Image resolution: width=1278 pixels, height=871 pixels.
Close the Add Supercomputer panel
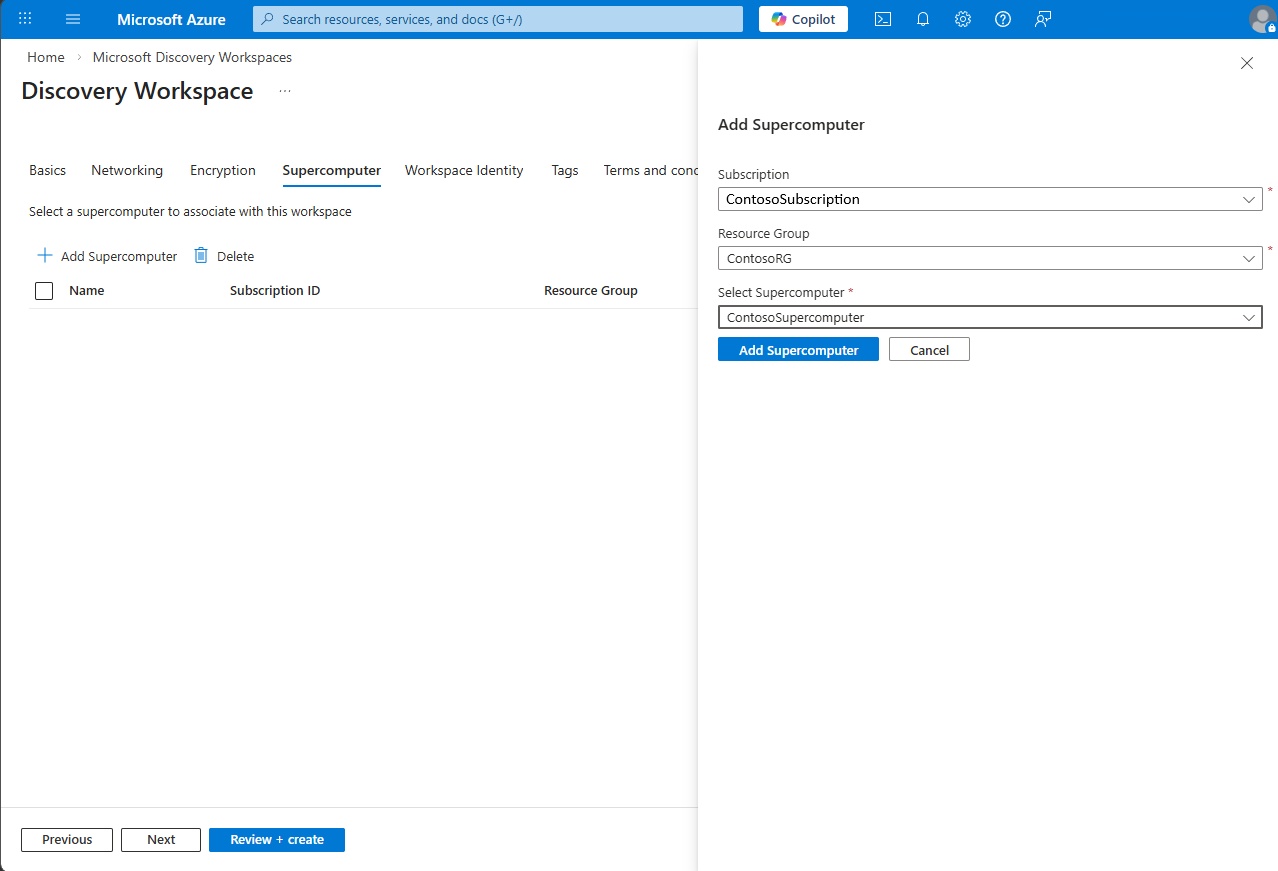(1247, 63)
